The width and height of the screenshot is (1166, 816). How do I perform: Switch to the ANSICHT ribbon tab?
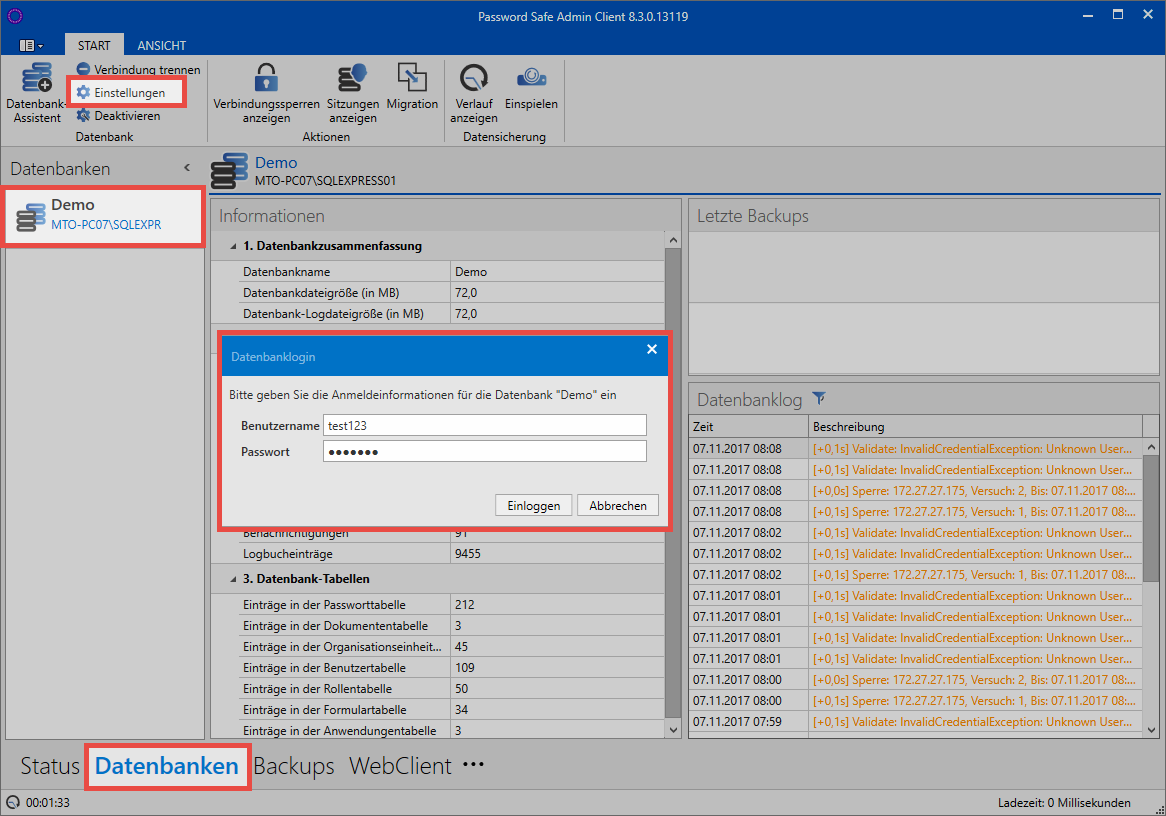coord(161,45)
